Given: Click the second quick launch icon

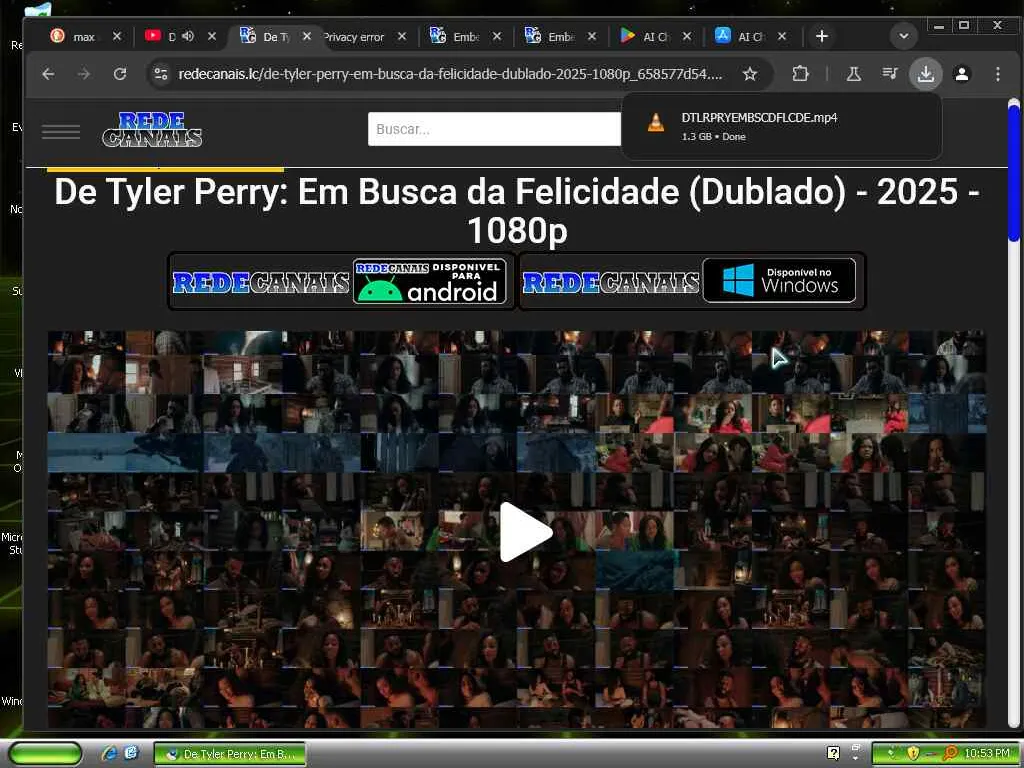Looking at the screenshot, I should (131, 753).
